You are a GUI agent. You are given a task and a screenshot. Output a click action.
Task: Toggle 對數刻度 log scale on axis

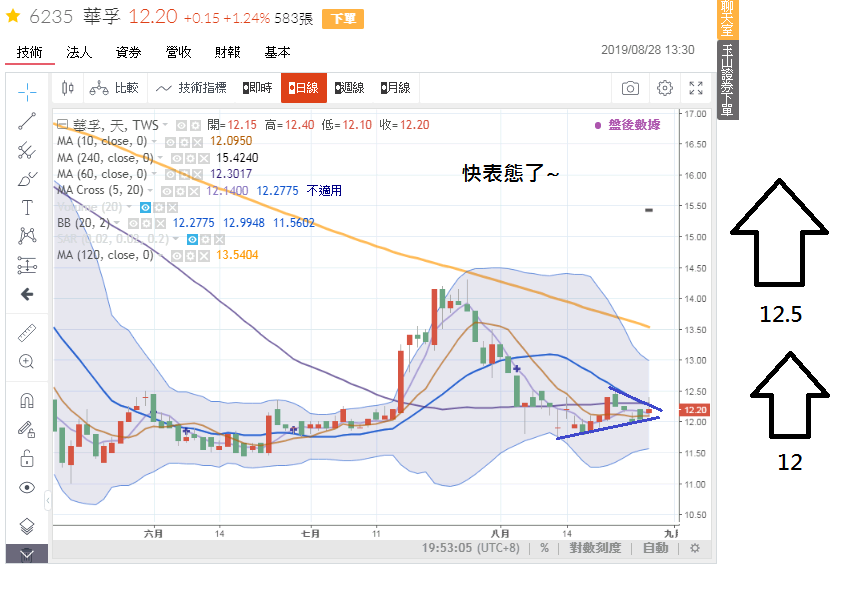[x=595, y=548]
